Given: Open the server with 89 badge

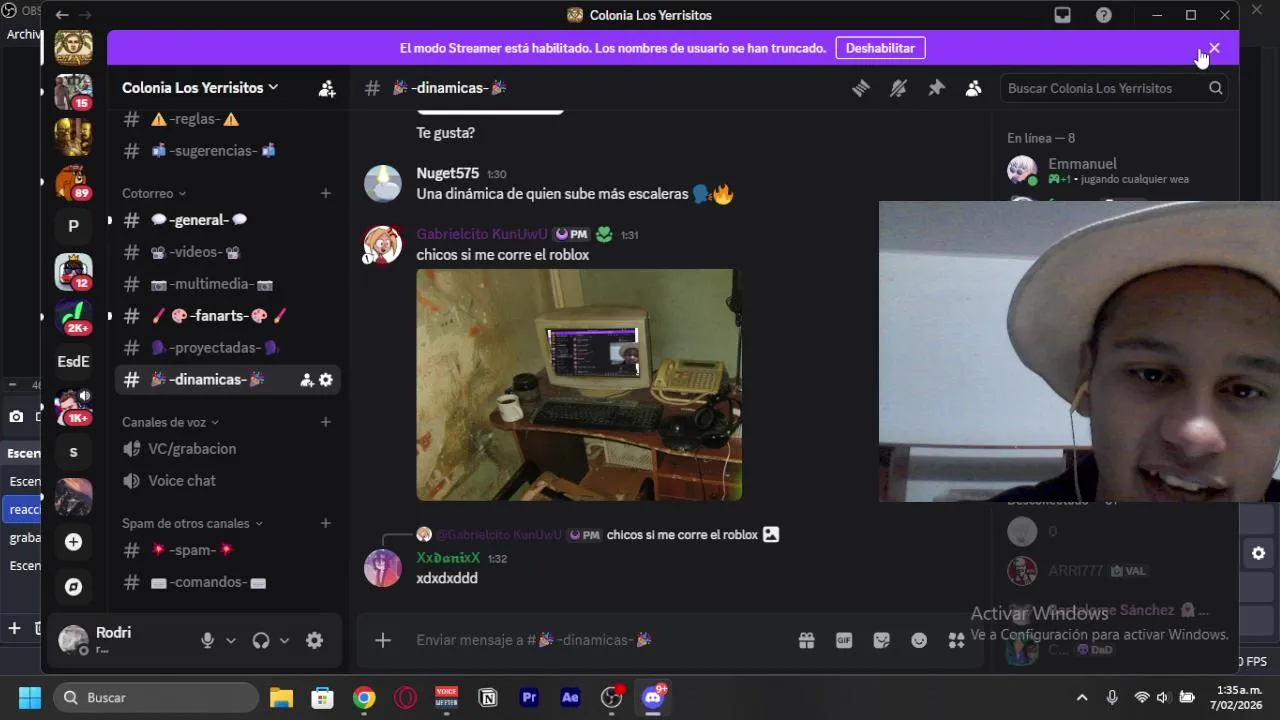Looking at the screenshot, I should 73,182.
